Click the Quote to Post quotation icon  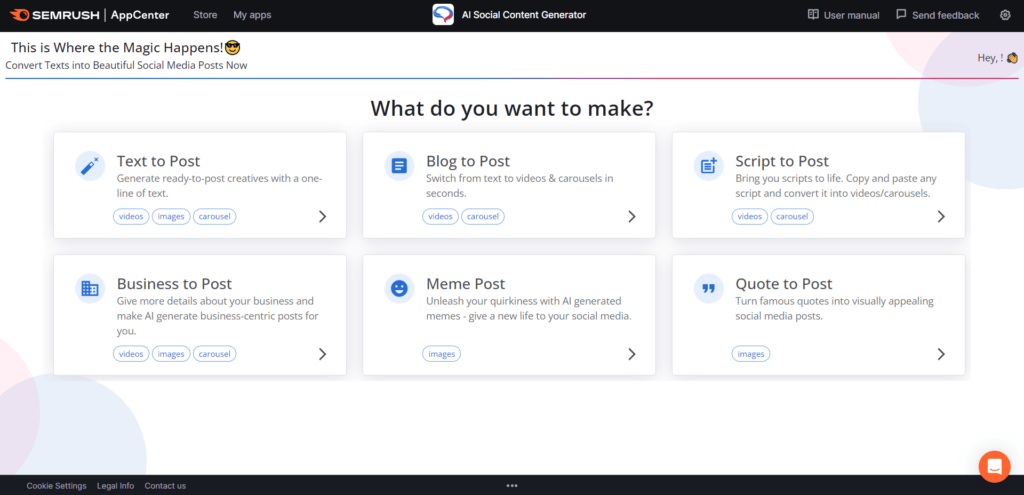709,288
